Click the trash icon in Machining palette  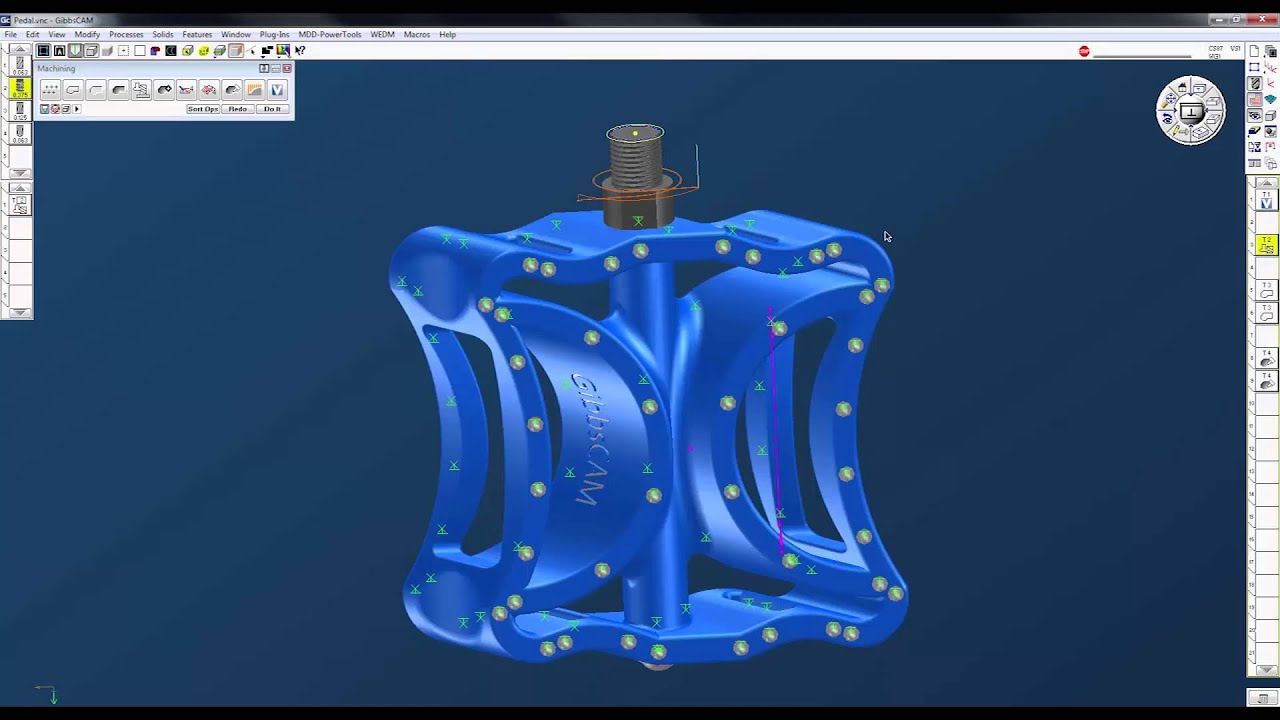[x=44, y=108]
